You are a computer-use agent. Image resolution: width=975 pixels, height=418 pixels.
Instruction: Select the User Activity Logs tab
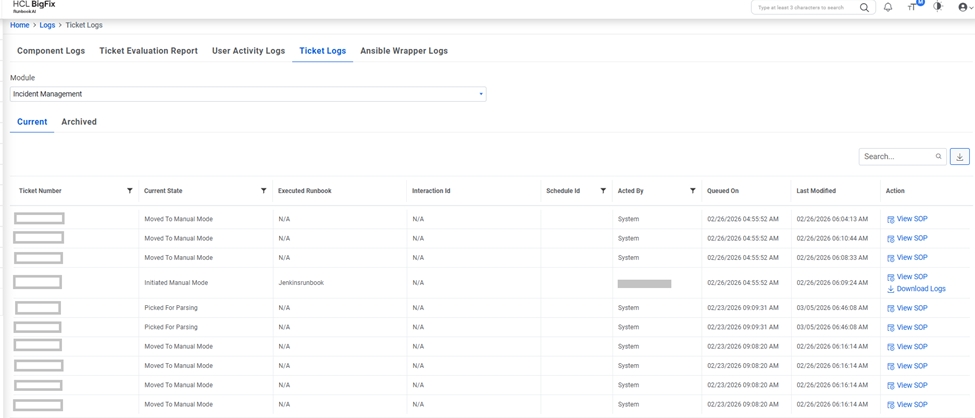click(248, 51)
